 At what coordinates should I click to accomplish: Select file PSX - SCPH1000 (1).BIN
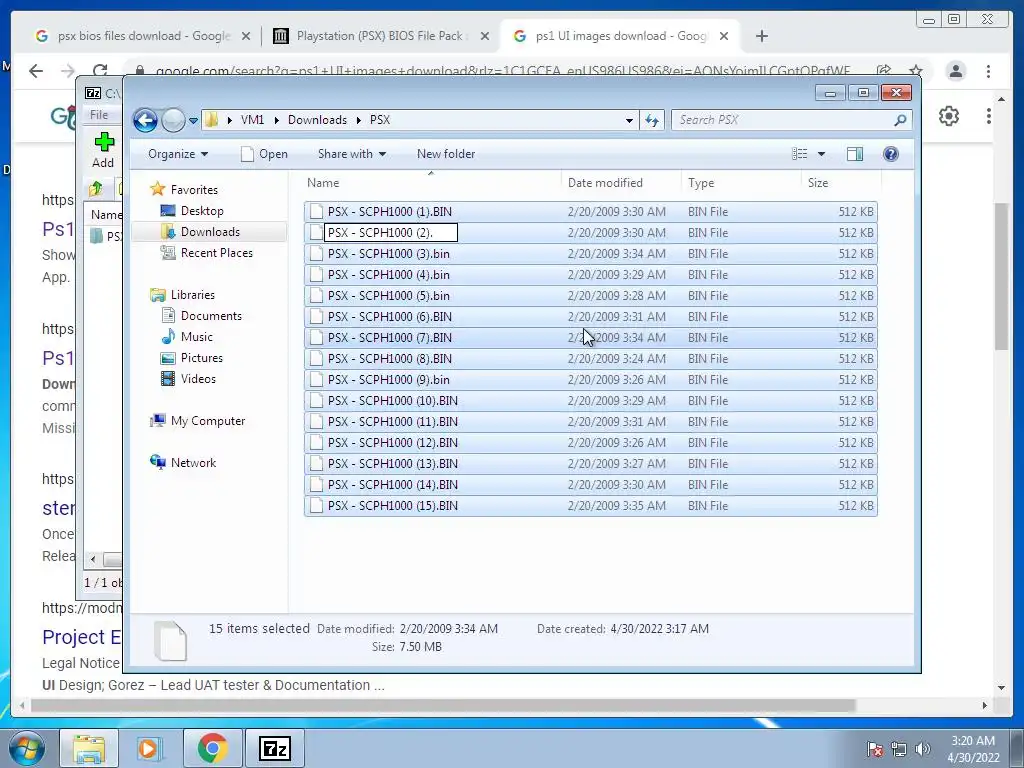590,212
